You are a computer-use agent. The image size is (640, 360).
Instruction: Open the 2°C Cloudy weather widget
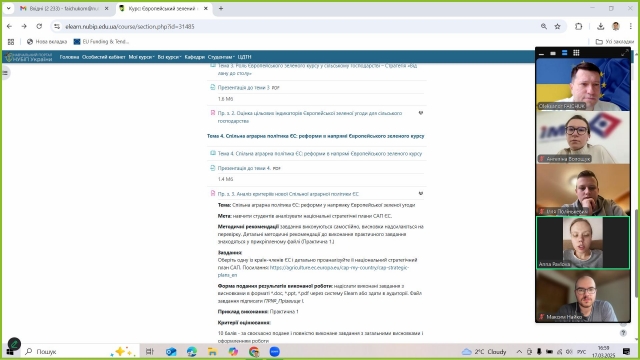(484, 351)
